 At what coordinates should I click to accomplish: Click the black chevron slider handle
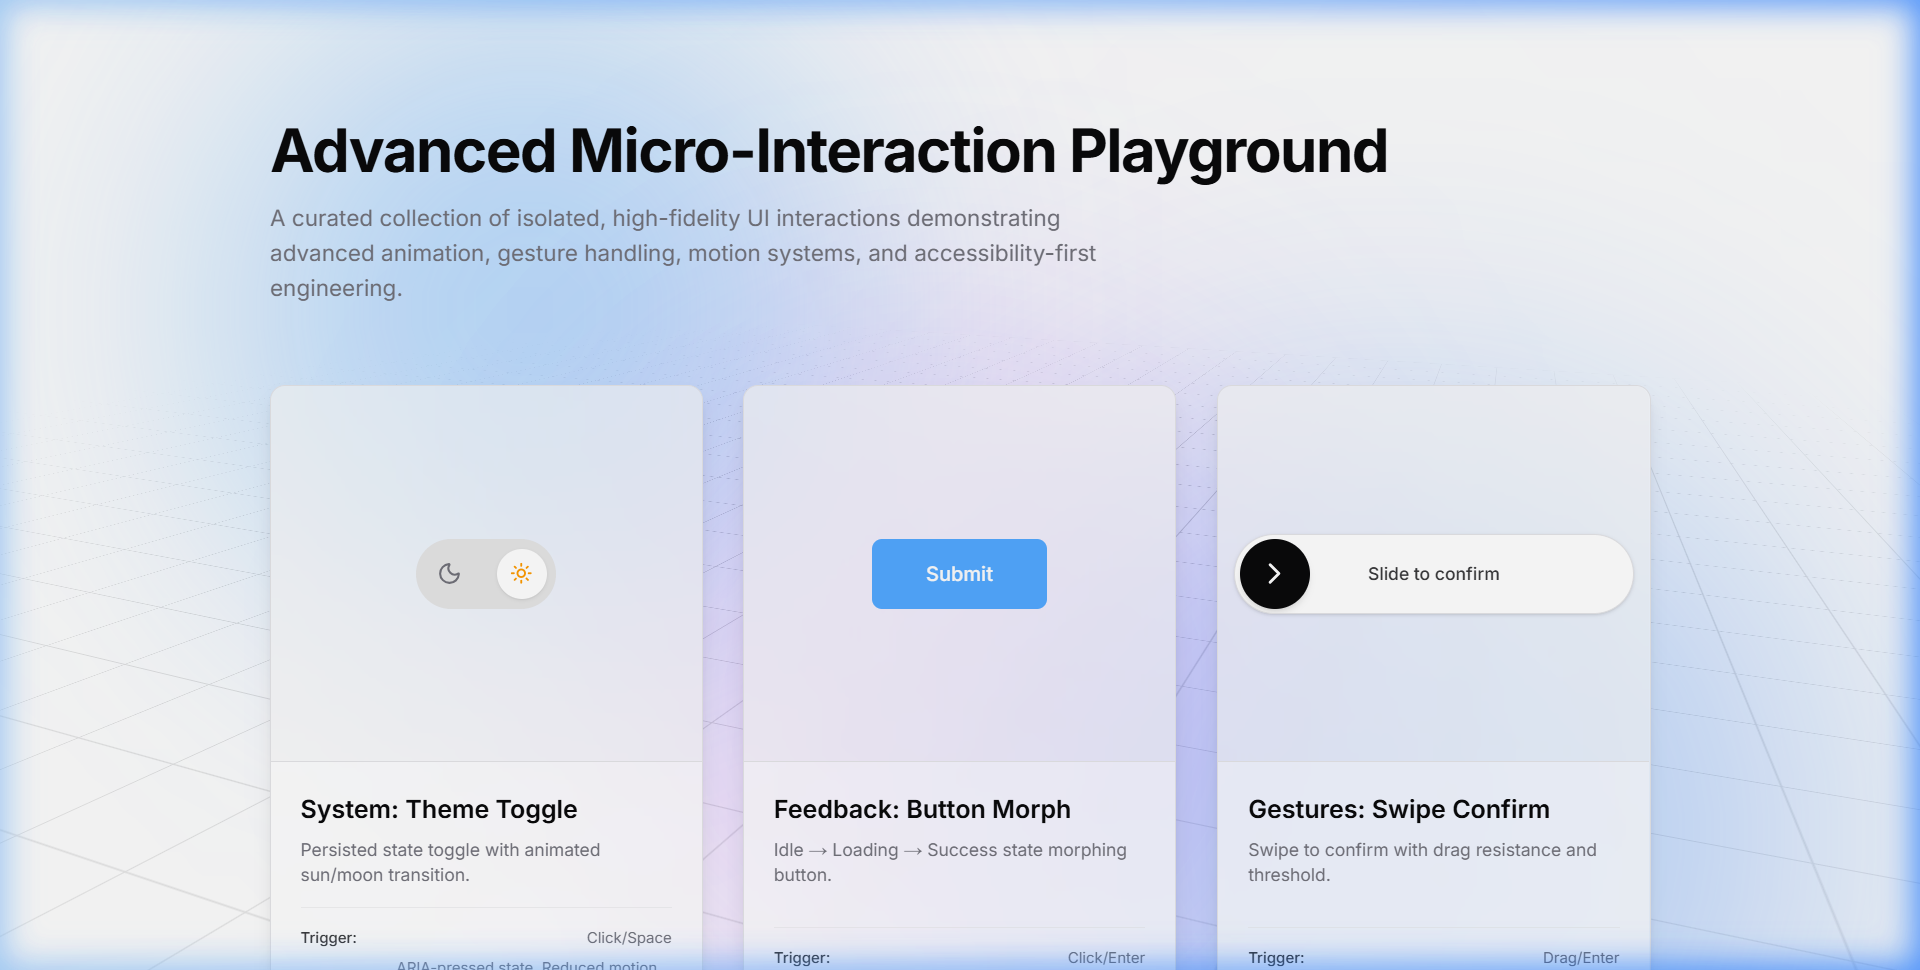point(1275,574)
